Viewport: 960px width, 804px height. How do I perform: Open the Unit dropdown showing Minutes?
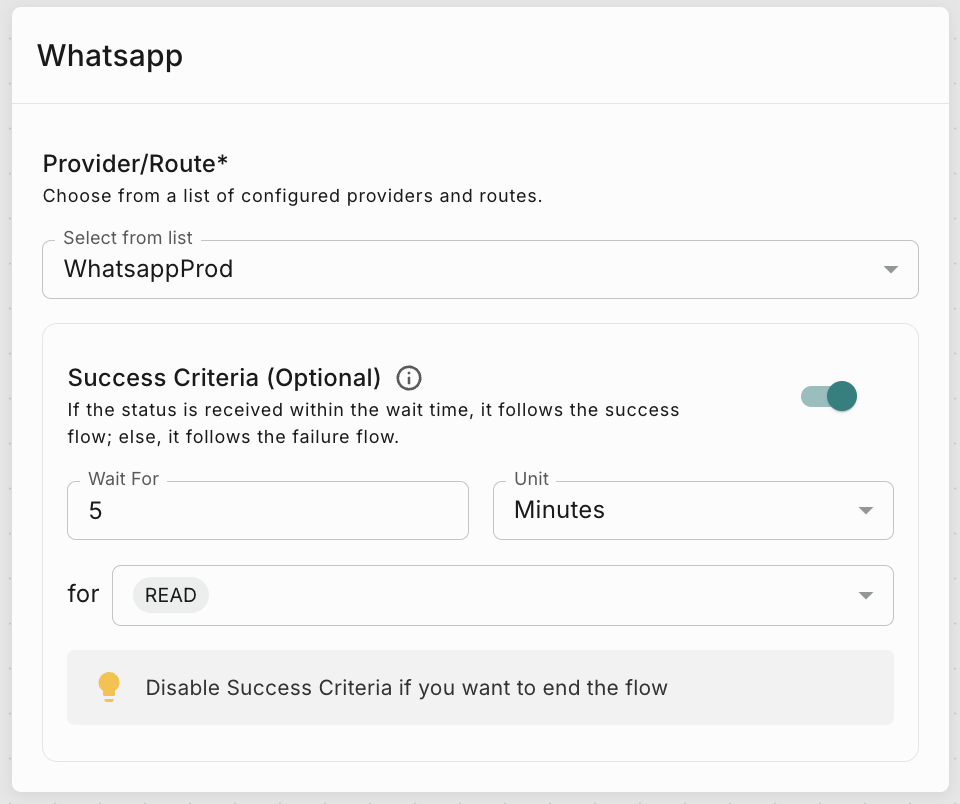693,510
